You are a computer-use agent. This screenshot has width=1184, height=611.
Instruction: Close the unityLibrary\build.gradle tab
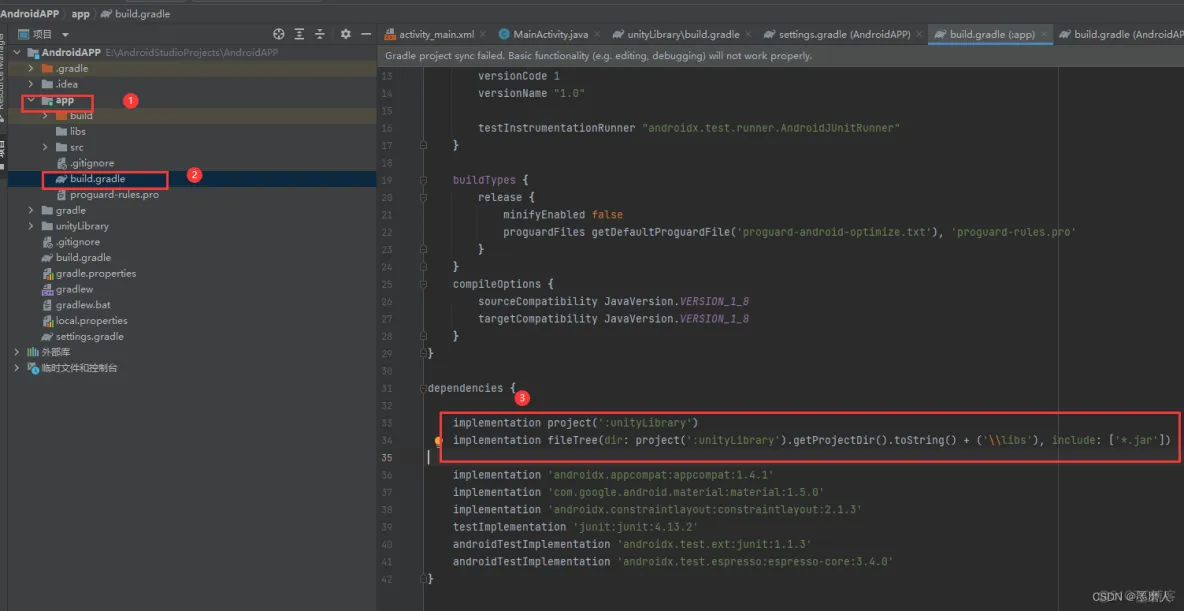748,35
